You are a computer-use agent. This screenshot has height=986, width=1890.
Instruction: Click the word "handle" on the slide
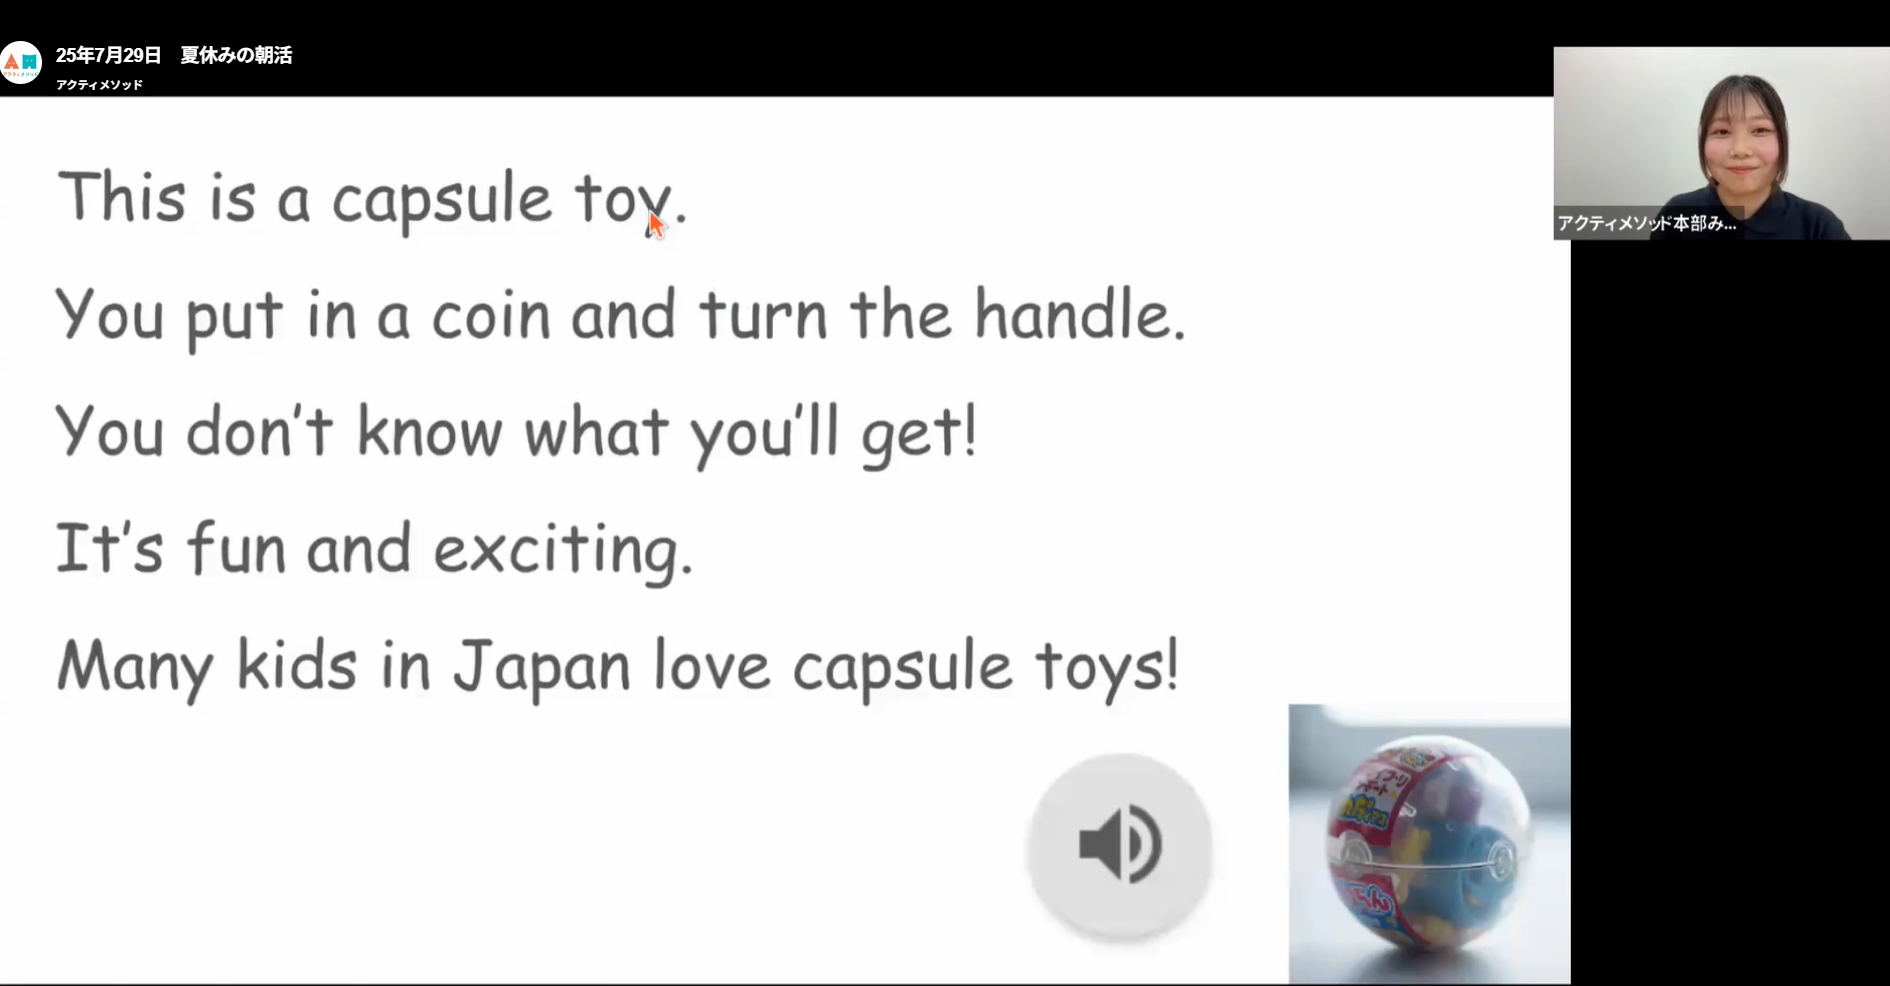(x=1080, y=314)
